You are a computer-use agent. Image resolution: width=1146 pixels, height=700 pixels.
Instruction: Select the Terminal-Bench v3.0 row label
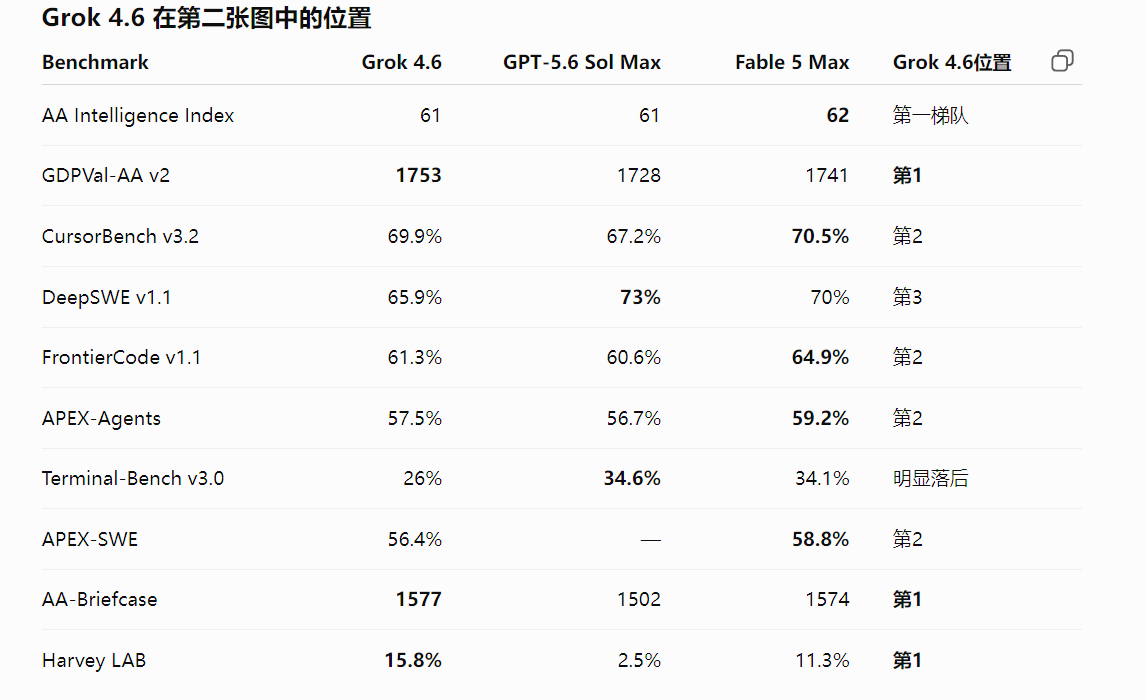pos(133,479)
